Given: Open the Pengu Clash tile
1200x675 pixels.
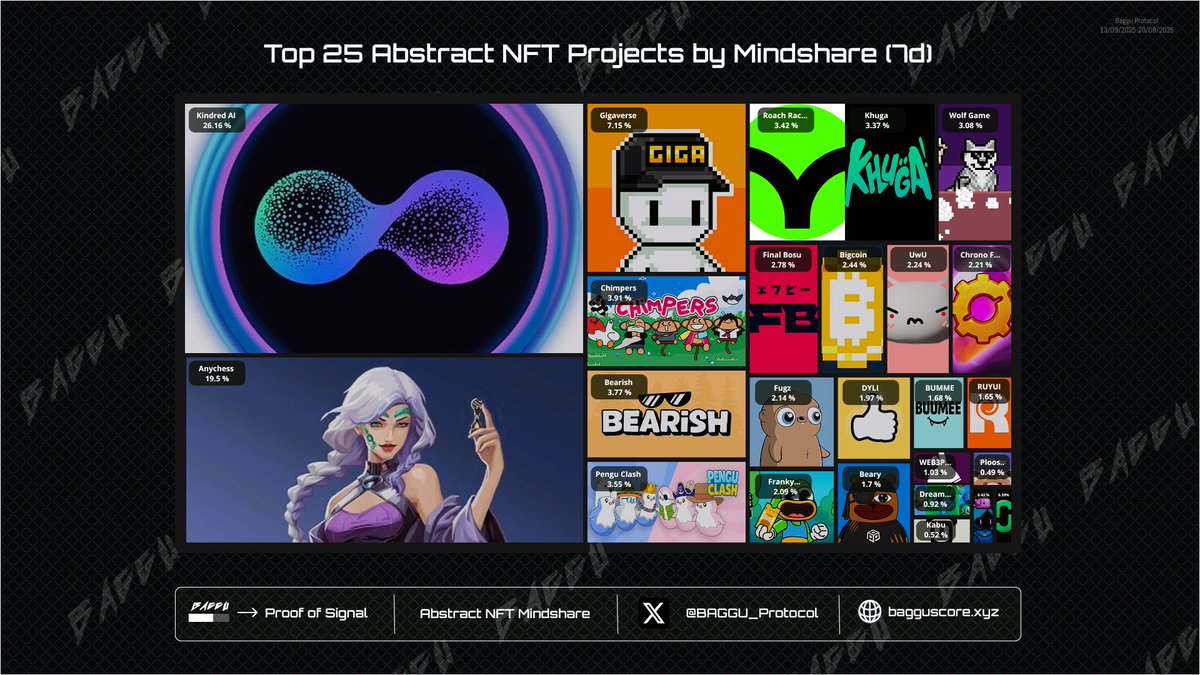Looking at the screenshot, I should (x=667, y=502).
